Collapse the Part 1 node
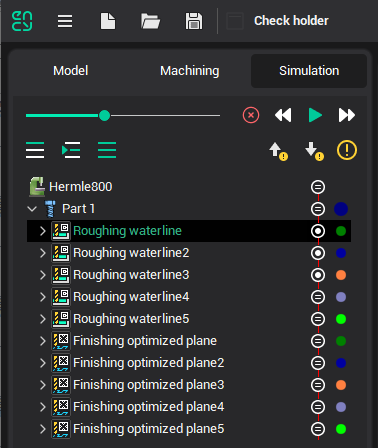The image size is (378, 448). (x=32, y=209)
